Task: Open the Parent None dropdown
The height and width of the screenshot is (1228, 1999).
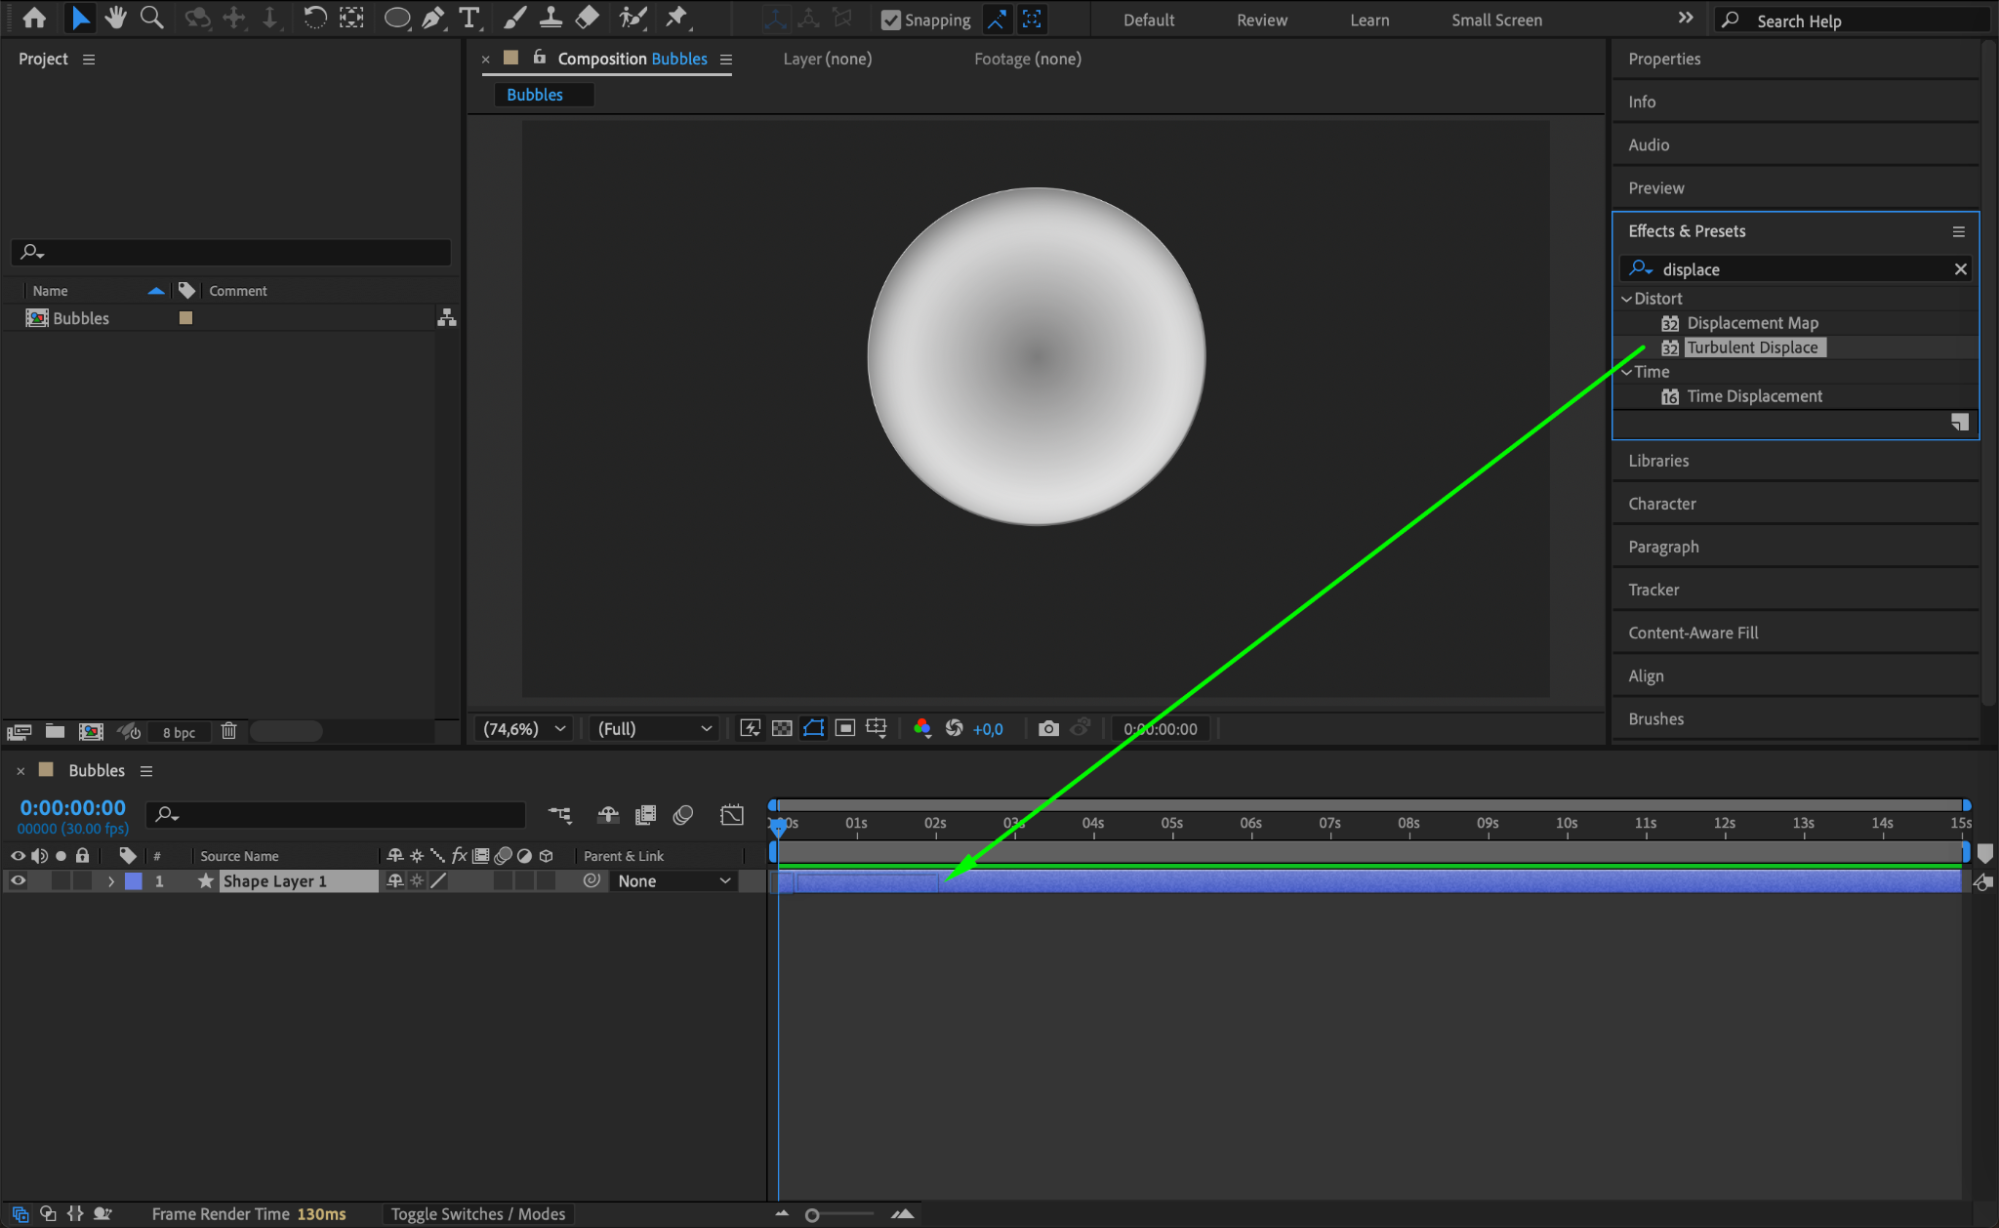Action: (x=674, y=881)
